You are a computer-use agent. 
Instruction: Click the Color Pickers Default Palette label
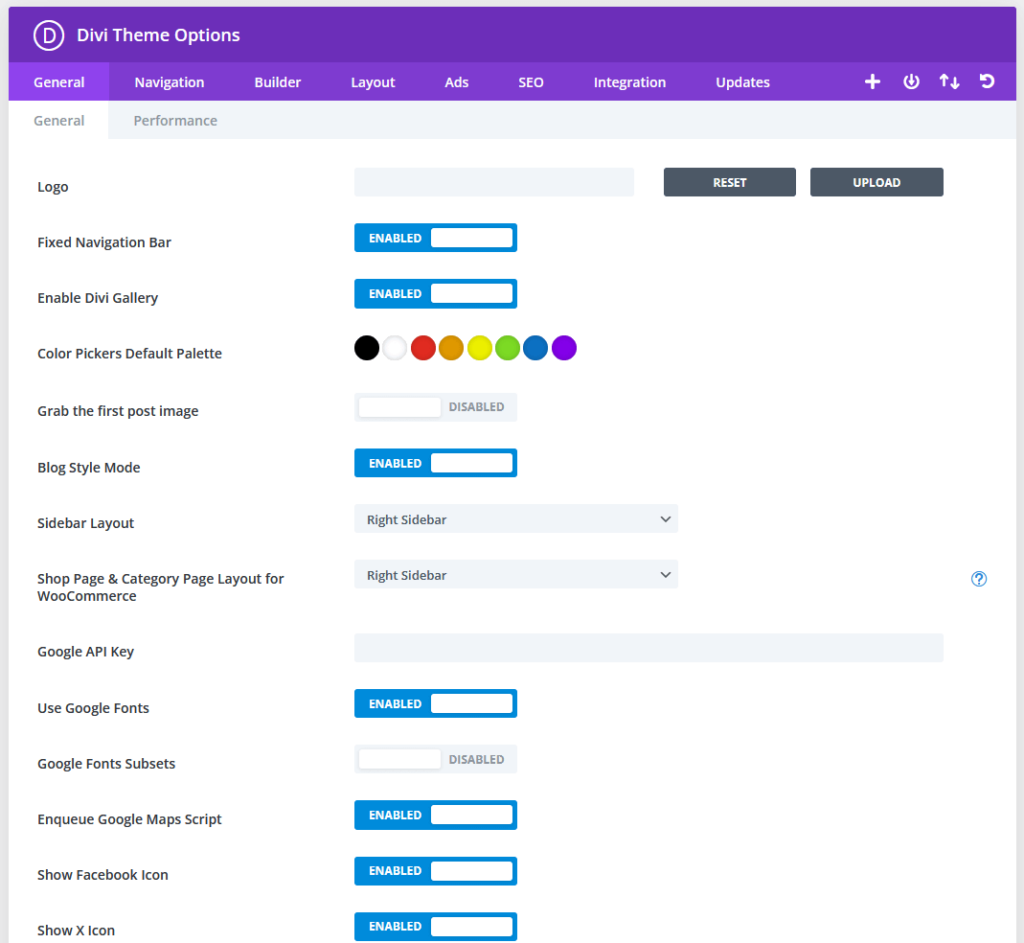point(129,353)
